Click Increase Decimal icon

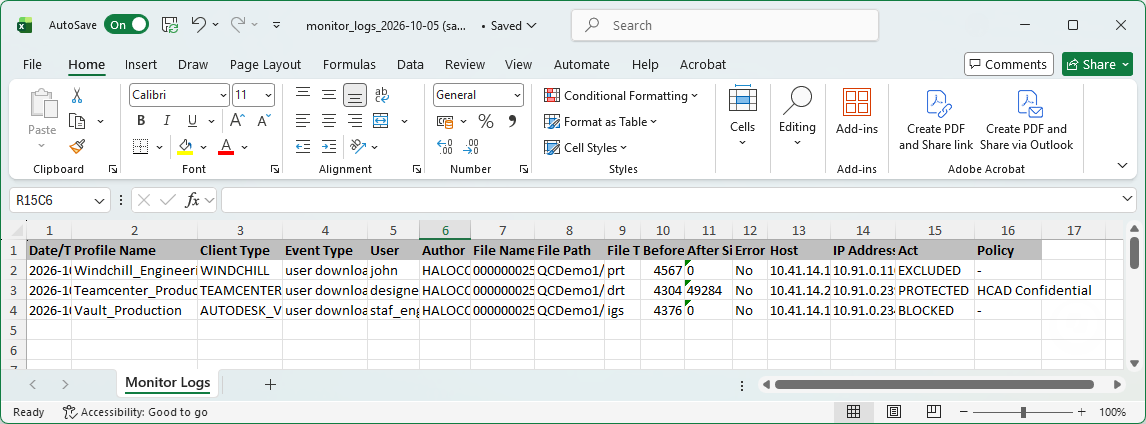445,147
